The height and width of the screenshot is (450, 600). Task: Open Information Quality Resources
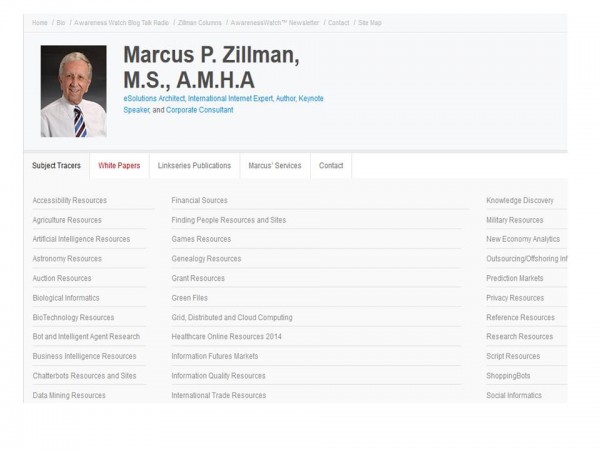pyautogui.click(x=218, y=376)
